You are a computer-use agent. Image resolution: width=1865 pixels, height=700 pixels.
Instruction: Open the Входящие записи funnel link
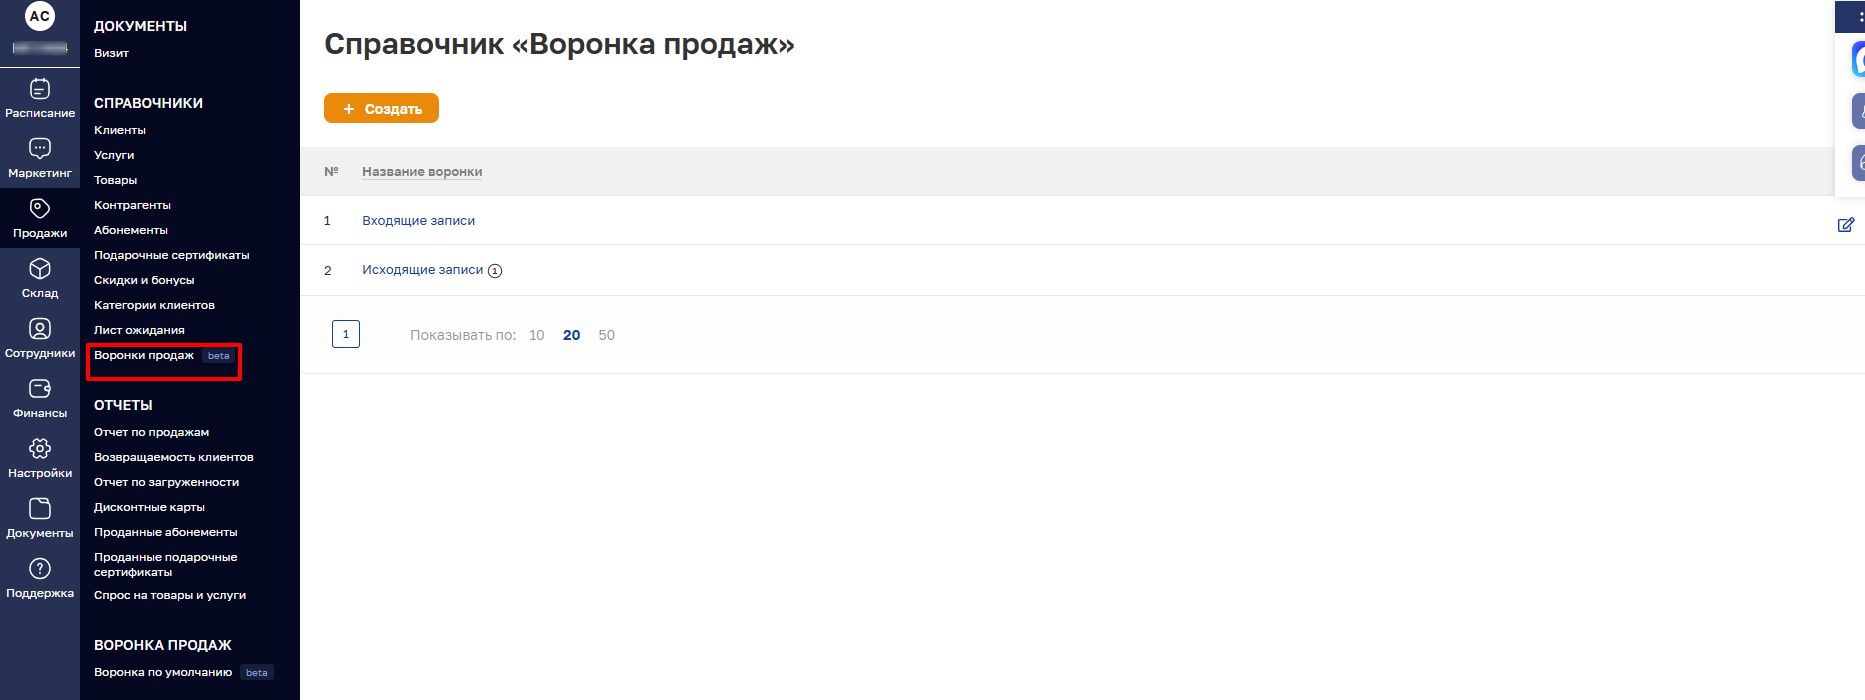point(418,220)
